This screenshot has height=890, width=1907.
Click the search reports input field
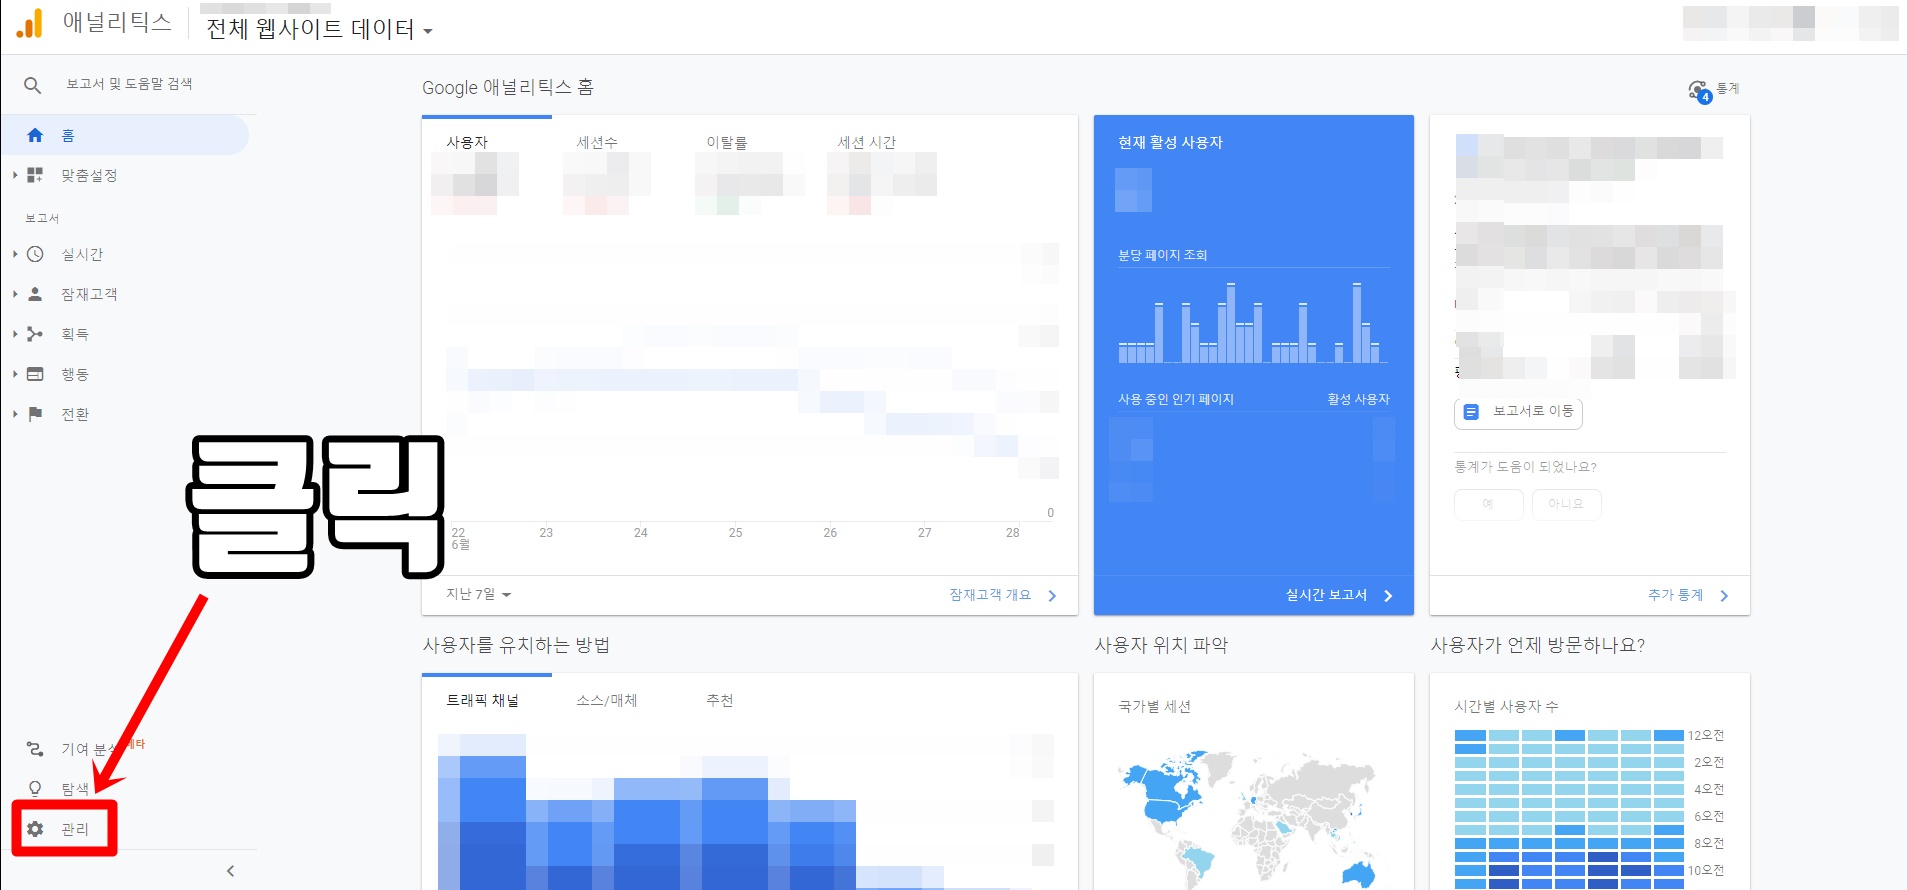(129, 84)
